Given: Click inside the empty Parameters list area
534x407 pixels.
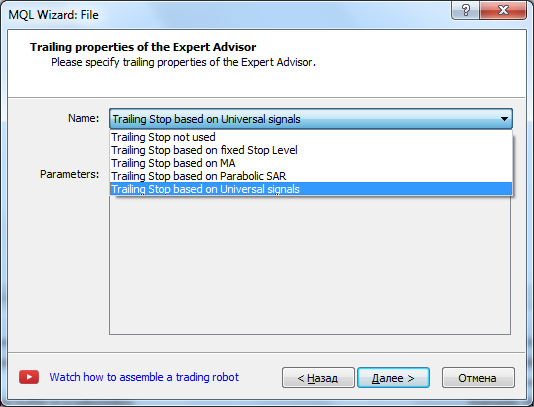Looking at the screenshot, I should pos(310,266).
